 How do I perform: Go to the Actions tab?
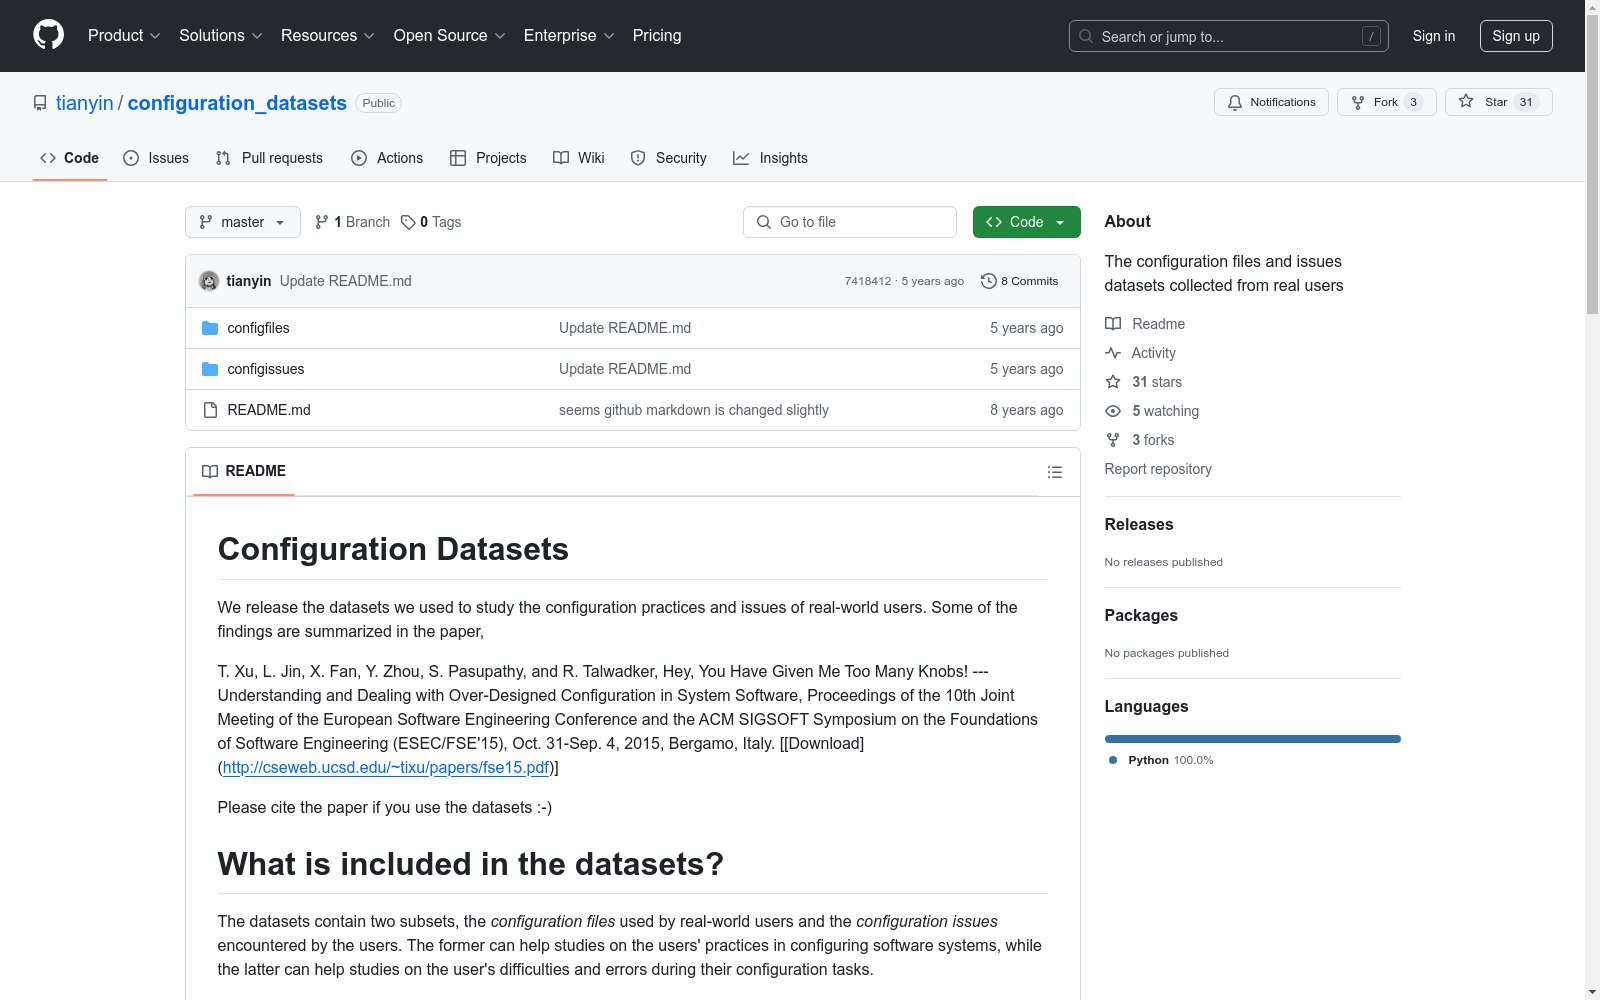tap(387, 158)
